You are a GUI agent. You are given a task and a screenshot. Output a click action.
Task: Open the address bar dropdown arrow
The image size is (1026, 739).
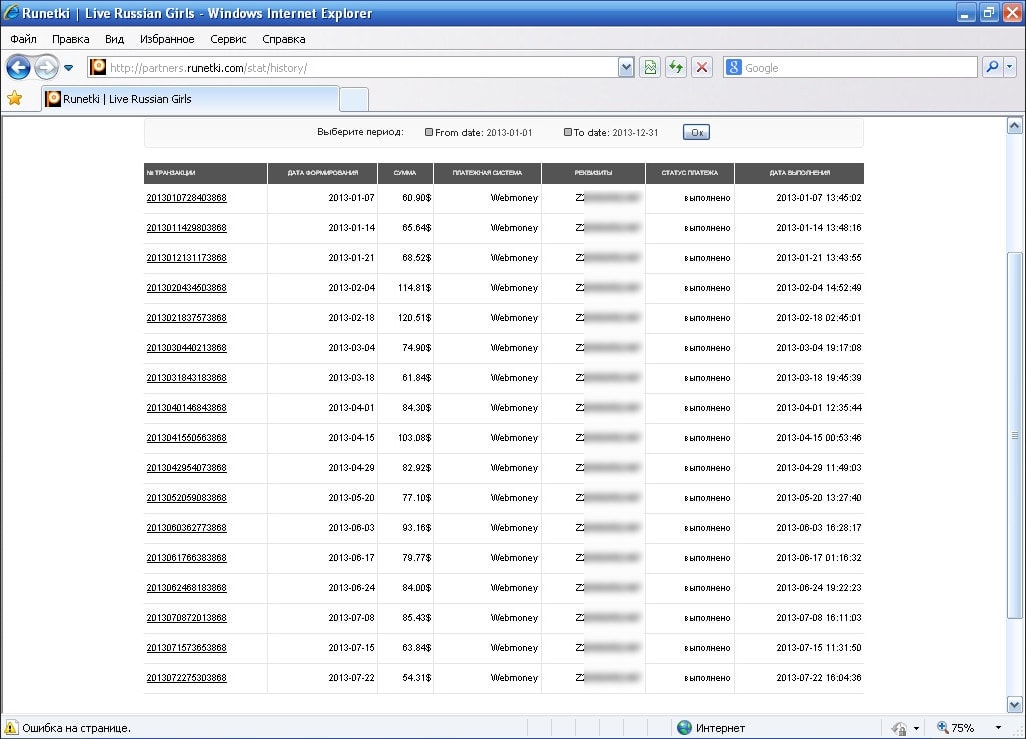[626, 68]
